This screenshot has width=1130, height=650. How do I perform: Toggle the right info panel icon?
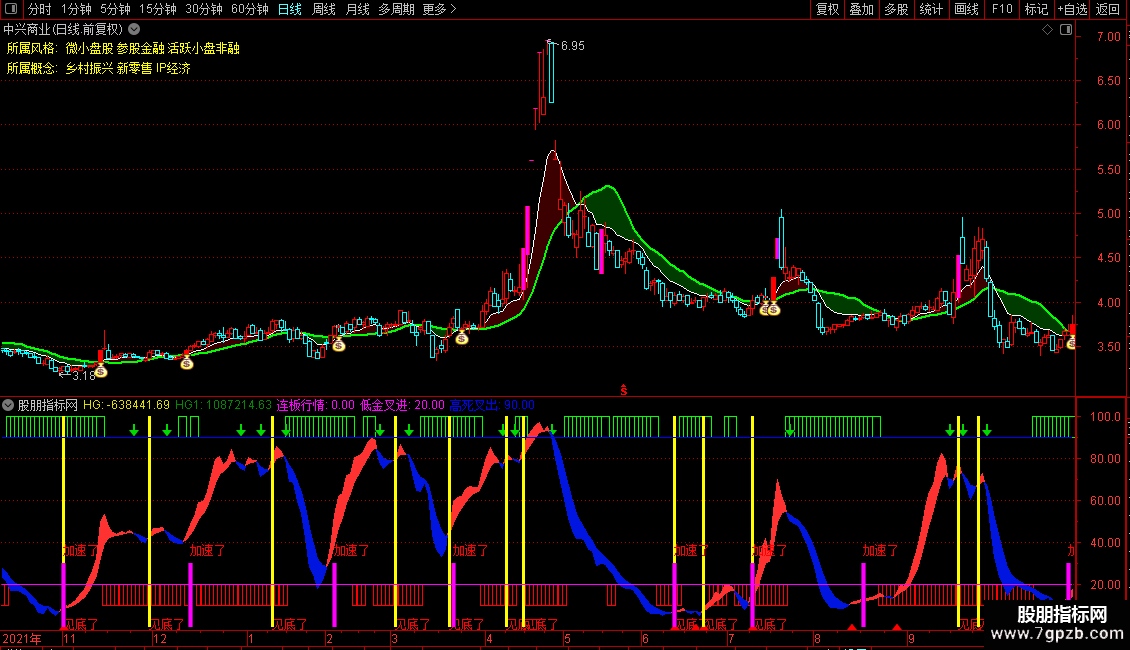pos(1064,30)
